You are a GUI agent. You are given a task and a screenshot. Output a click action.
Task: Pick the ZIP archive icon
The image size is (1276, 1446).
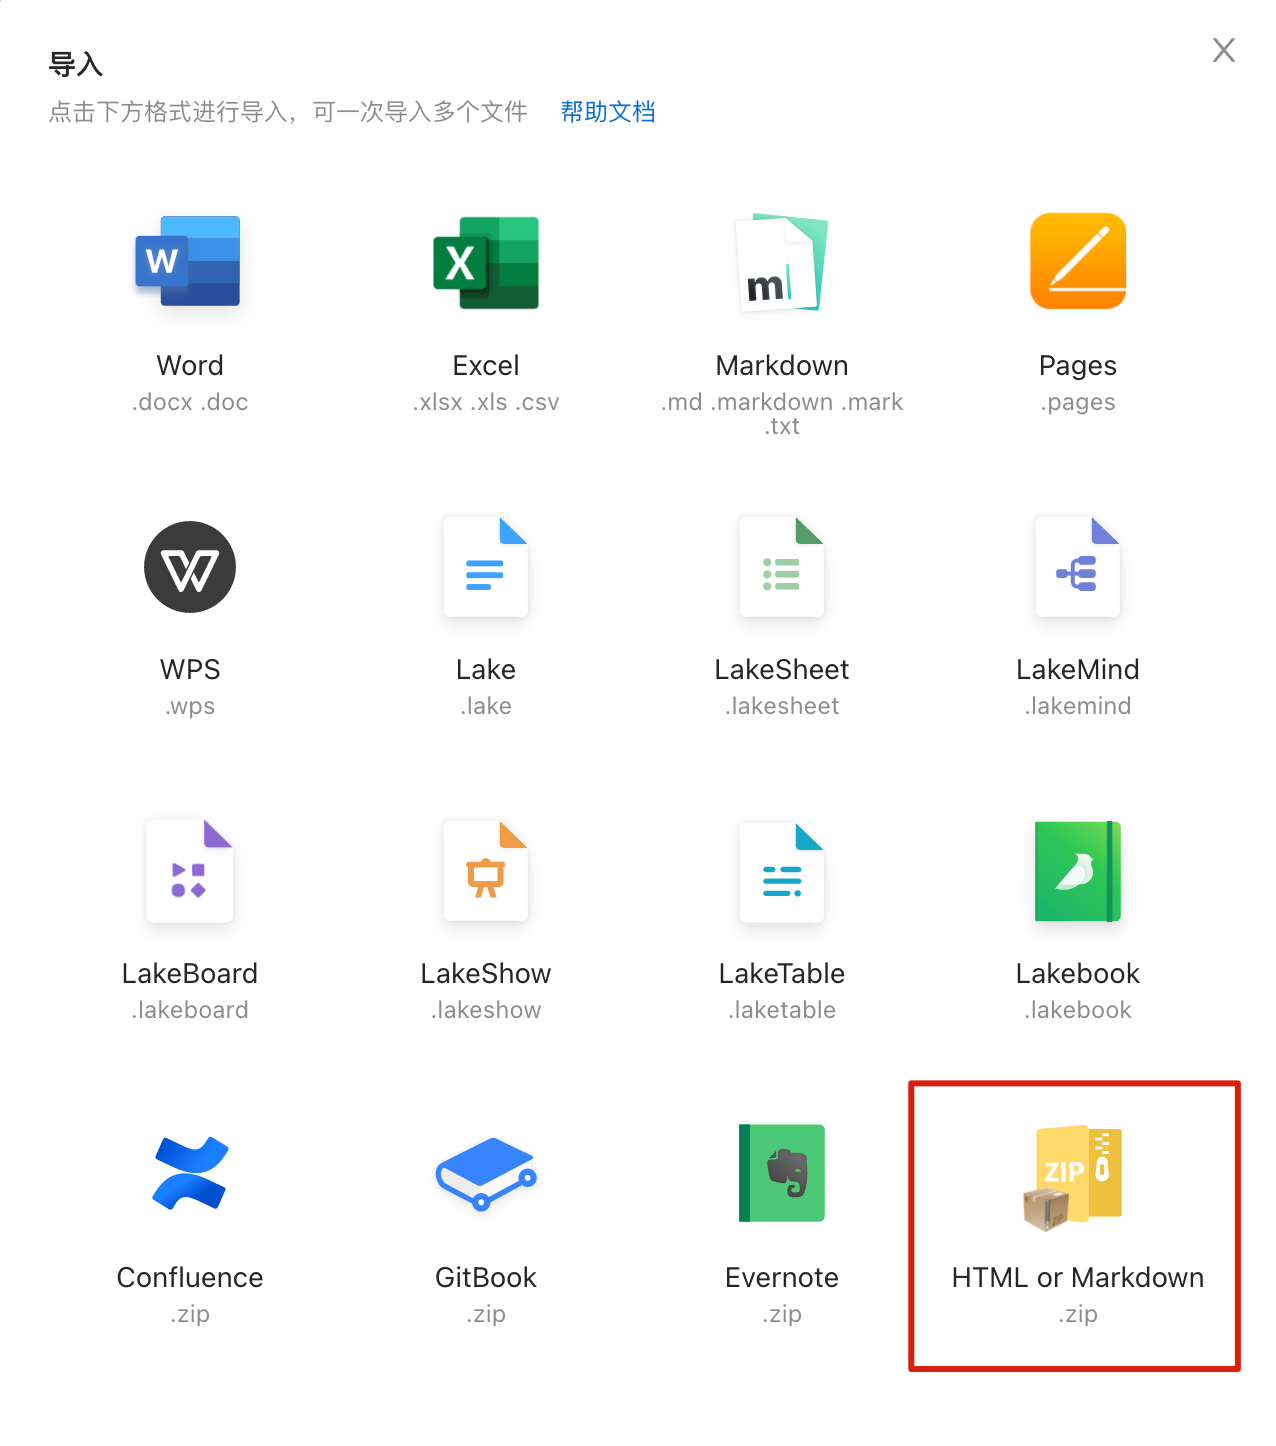click(1073, 1178)
